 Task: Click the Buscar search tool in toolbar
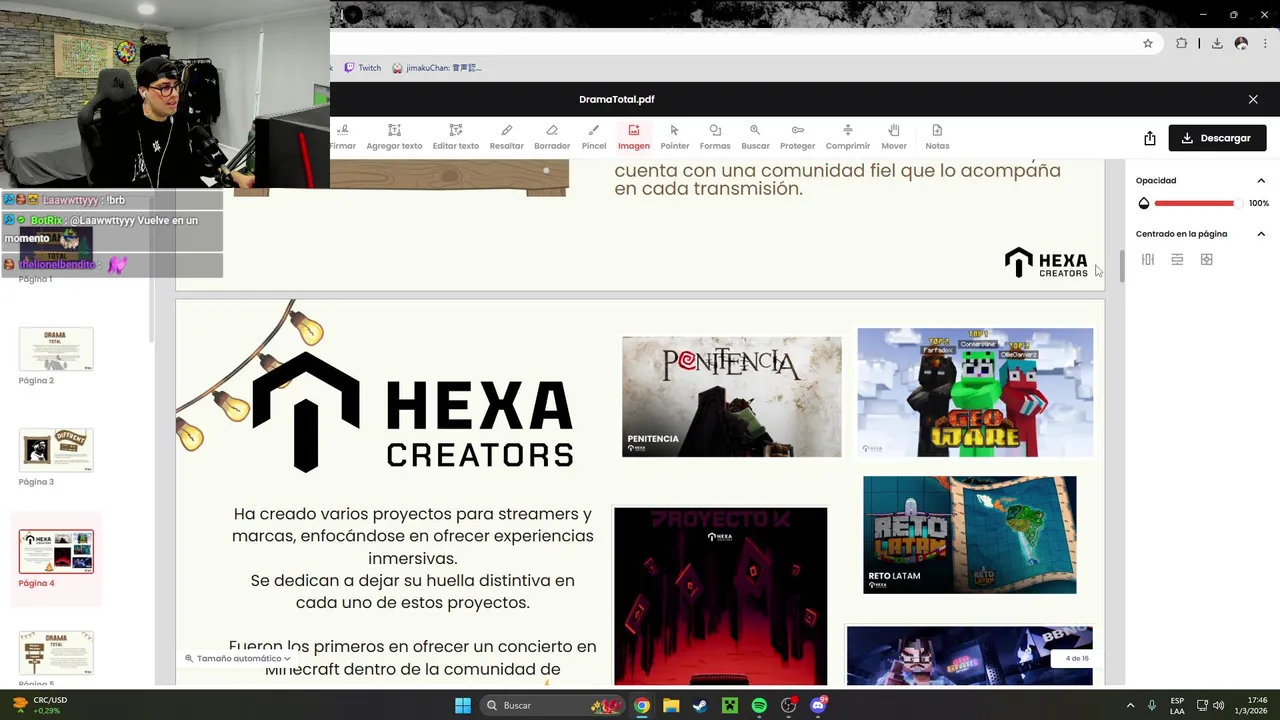coord(755,137)
